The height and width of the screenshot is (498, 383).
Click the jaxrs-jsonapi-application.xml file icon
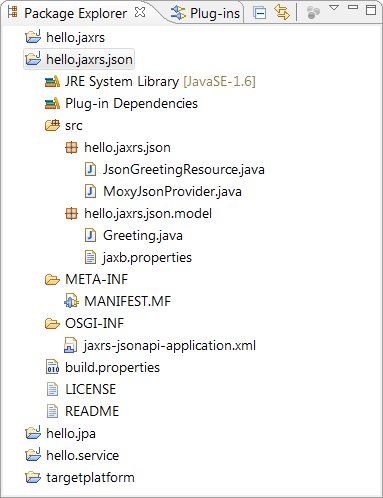tap(71, 345)
